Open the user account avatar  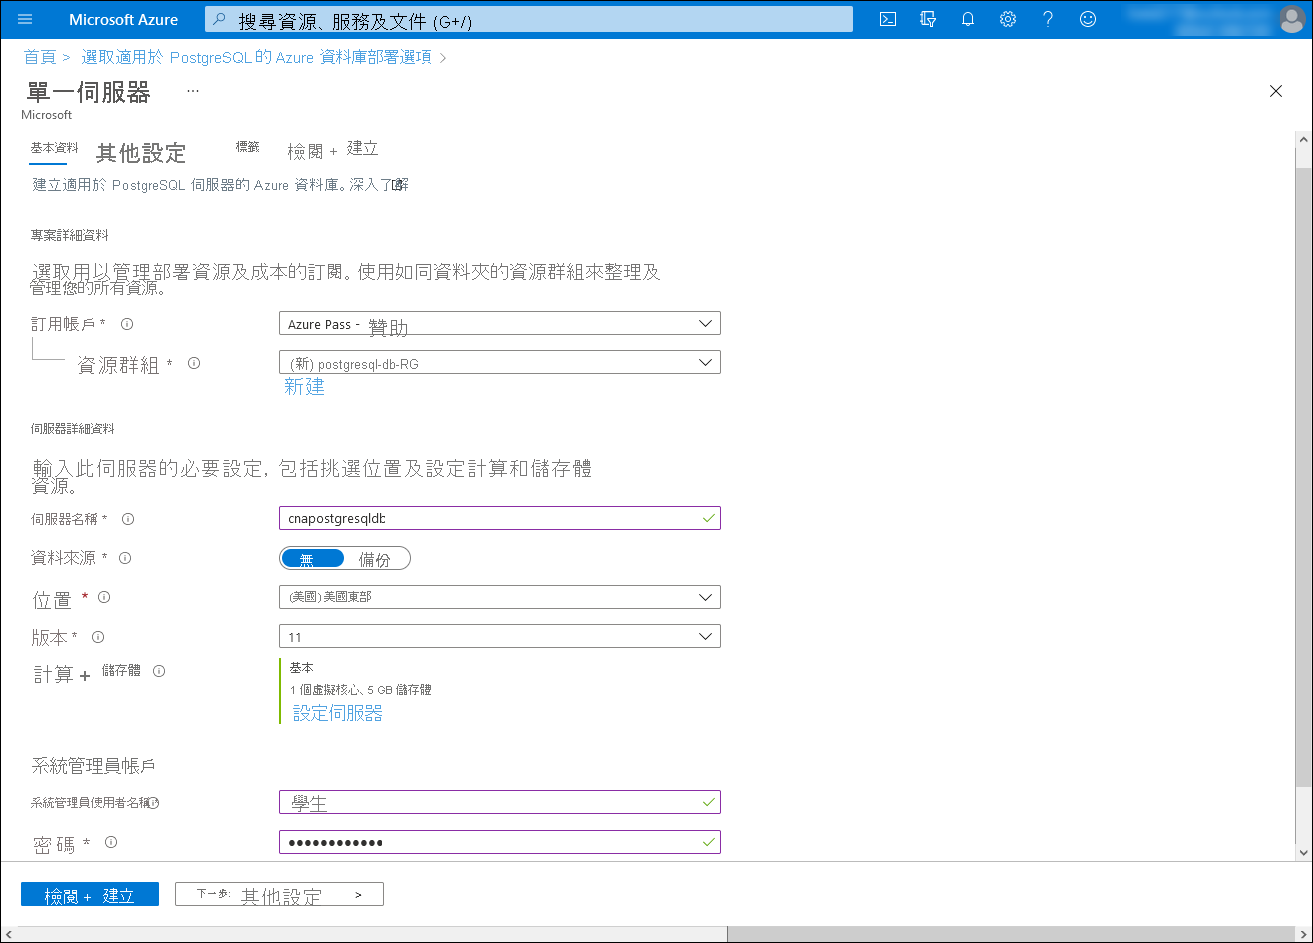pyautogui.click(x=1292, y=19)
